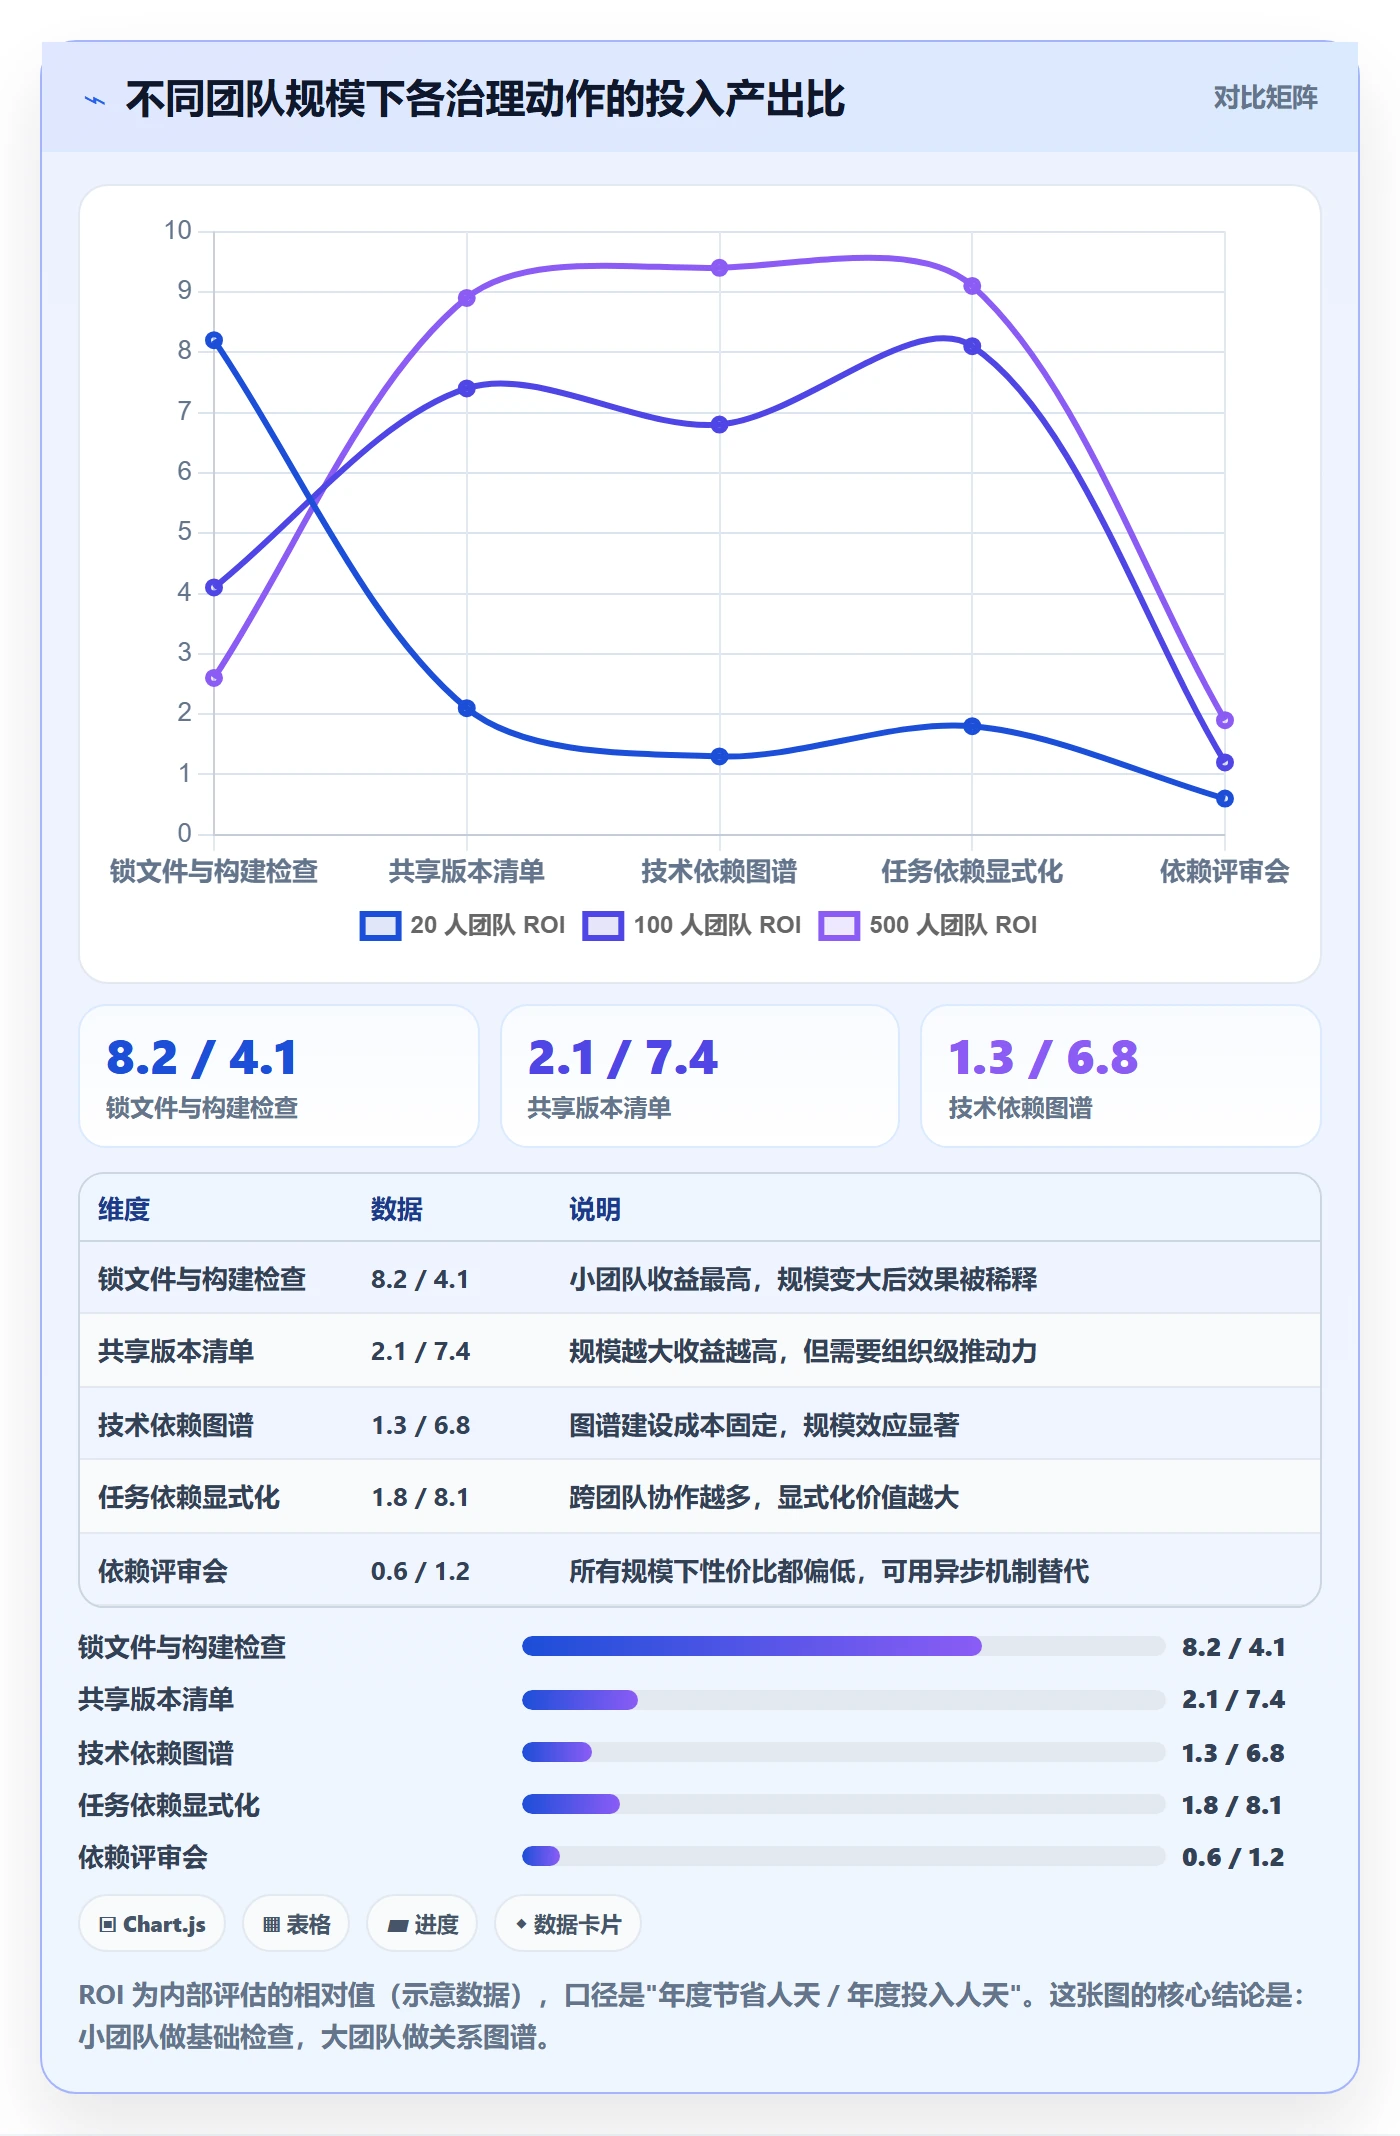Select the 共享版本清单 table row name

(x=176, y=1351)
